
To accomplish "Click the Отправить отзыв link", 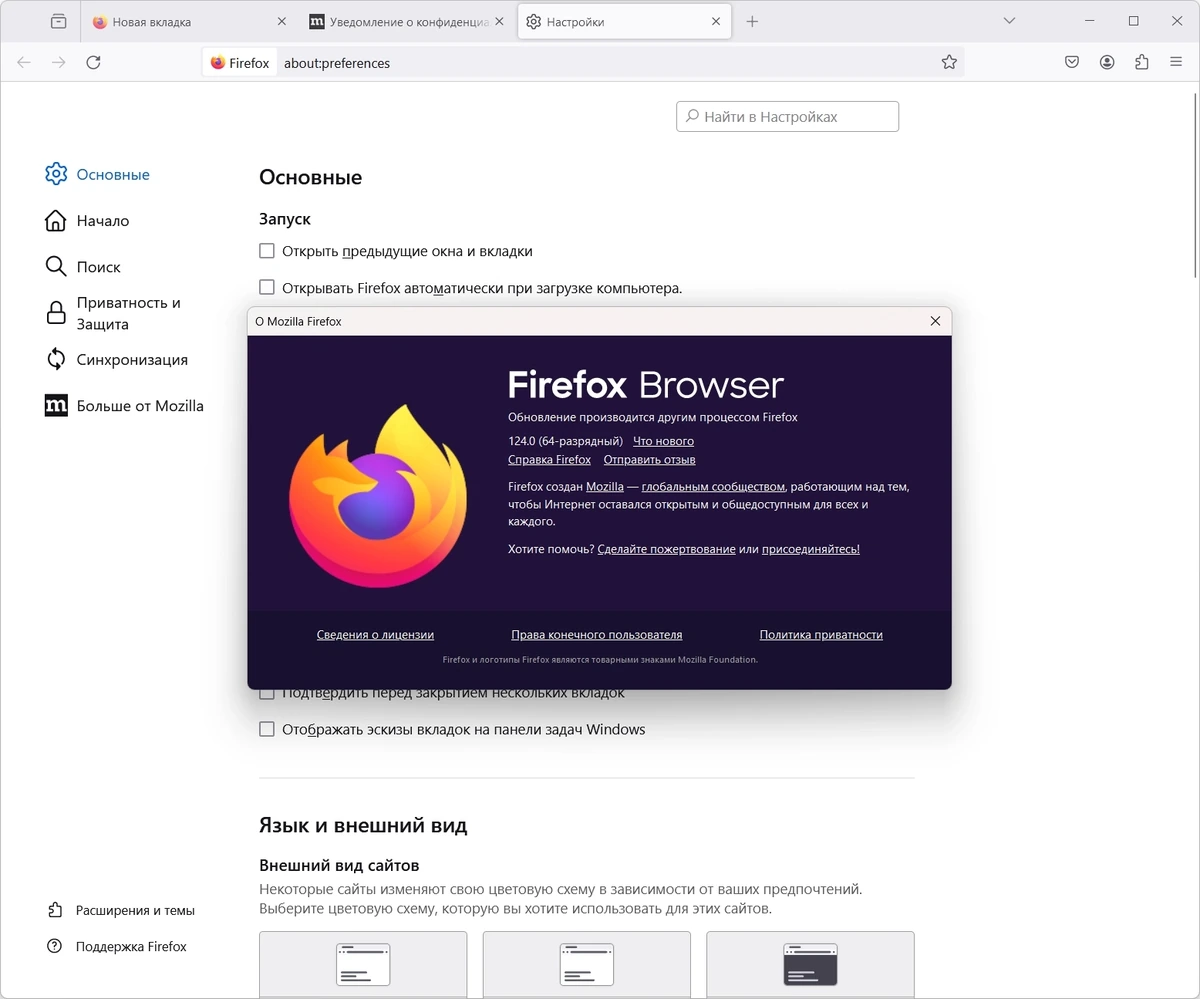I will (x=650, y=460).
